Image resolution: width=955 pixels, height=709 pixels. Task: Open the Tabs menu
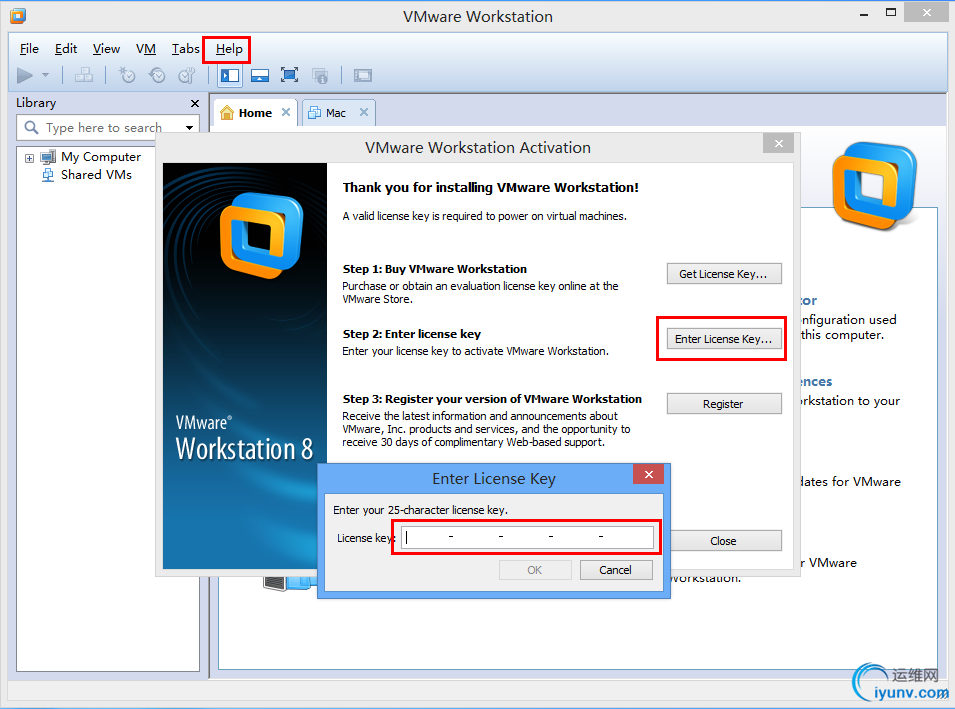185,49
